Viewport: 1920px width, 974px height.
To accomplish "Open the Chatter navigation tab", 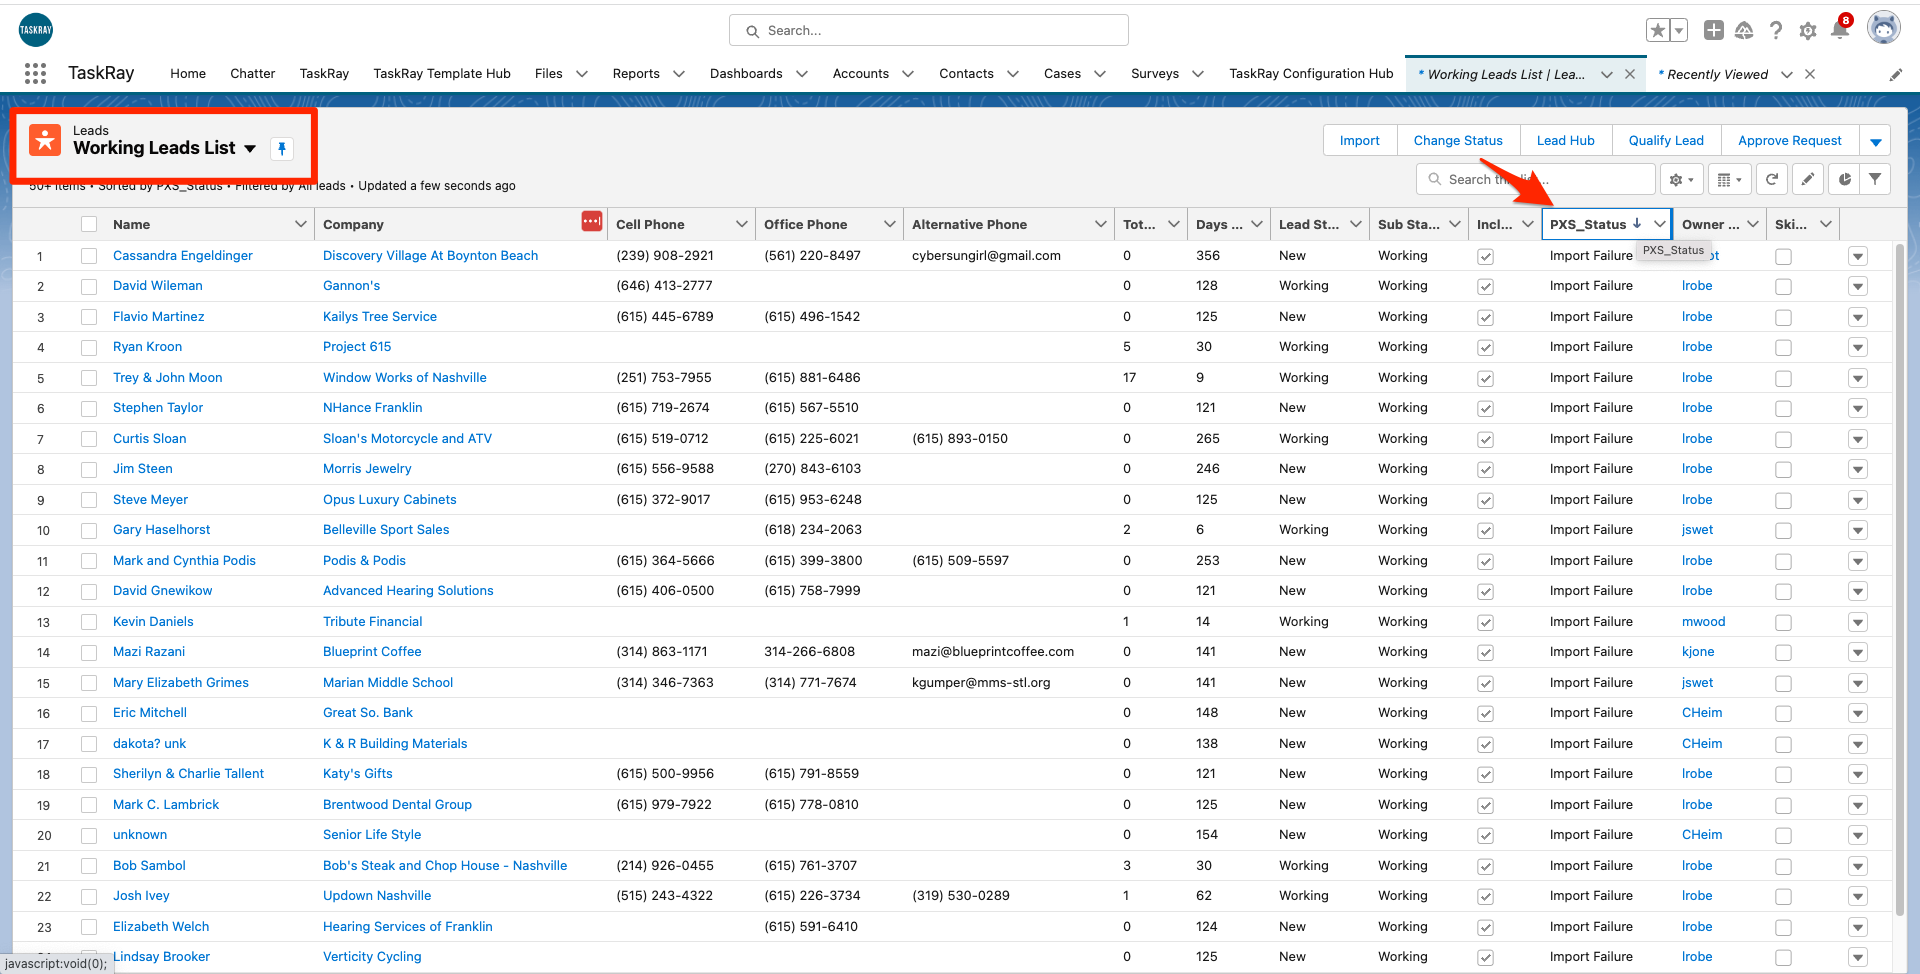I will [252, 74].
